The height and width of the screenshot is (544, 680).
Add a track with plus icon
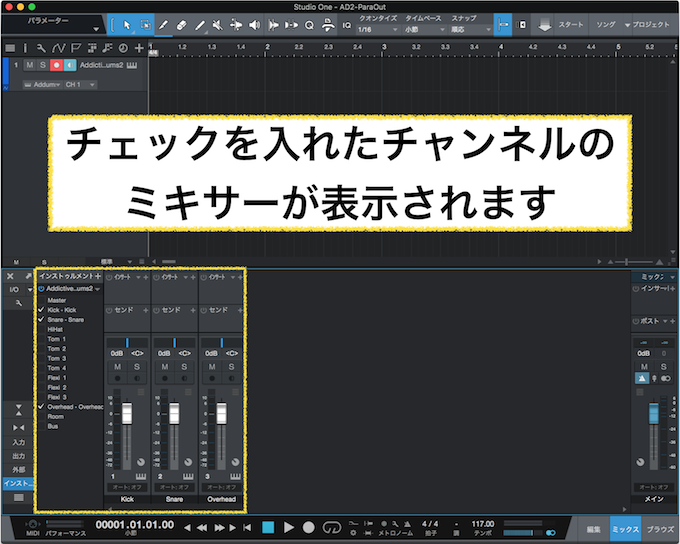click(139, 48)
